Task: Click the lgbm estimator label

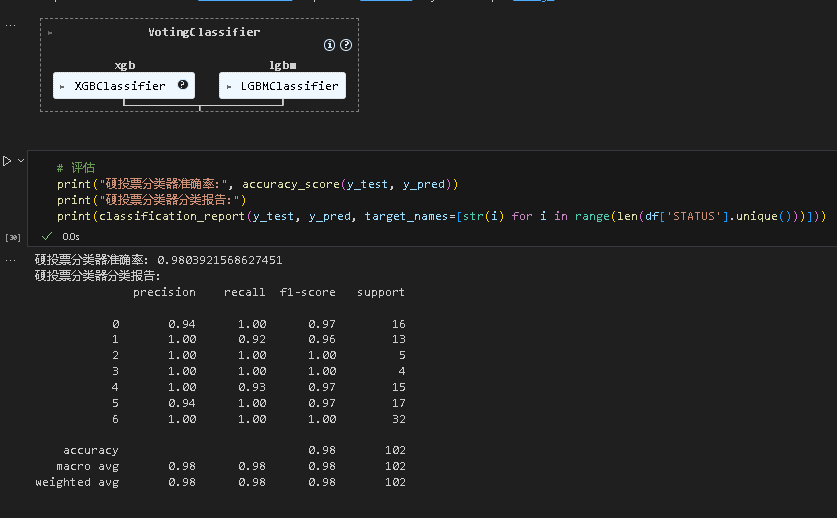Action: 282,65
